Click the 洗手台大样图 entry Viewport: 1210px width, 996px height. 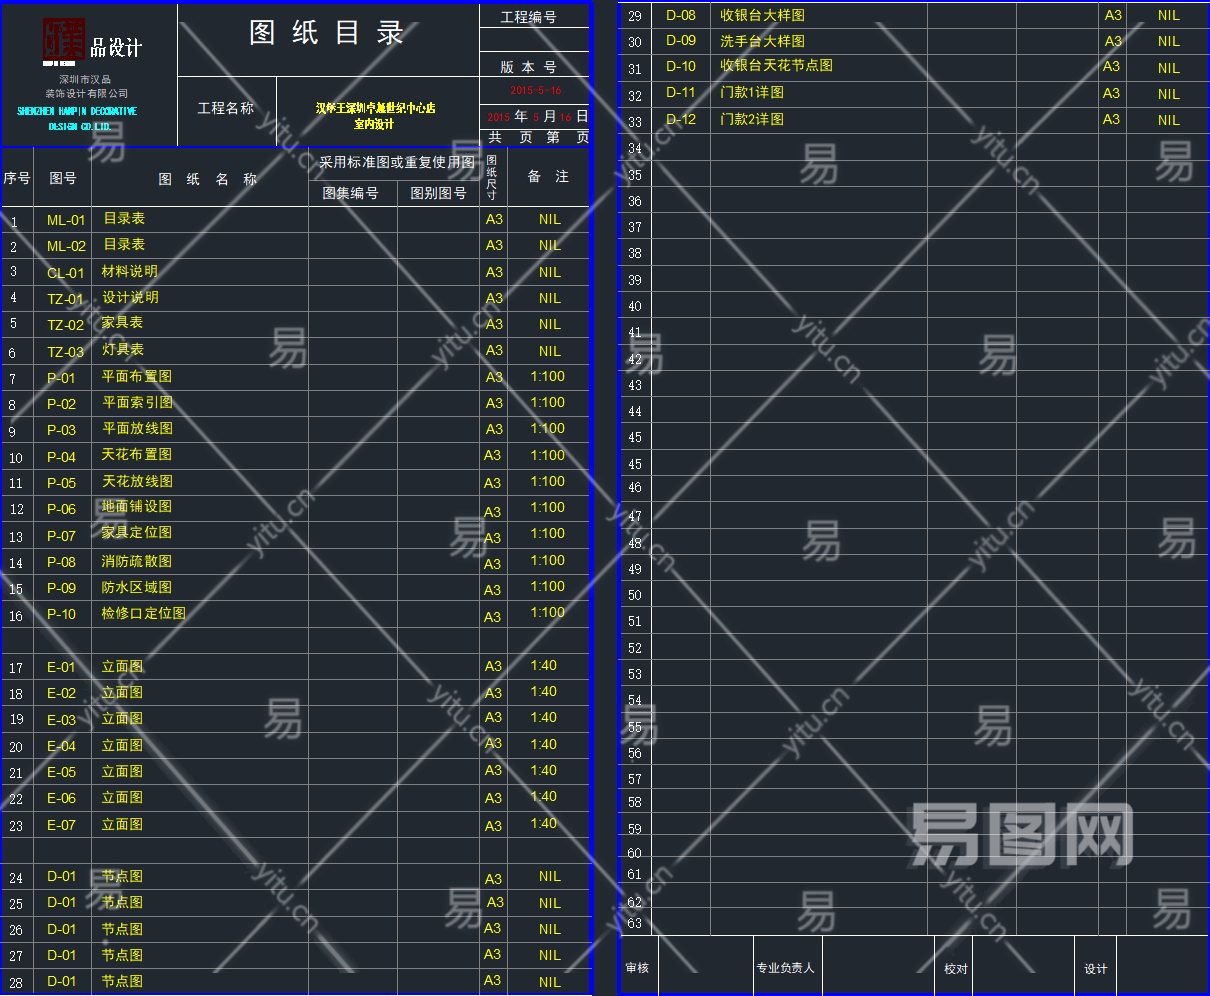click(x=763, y=41)
